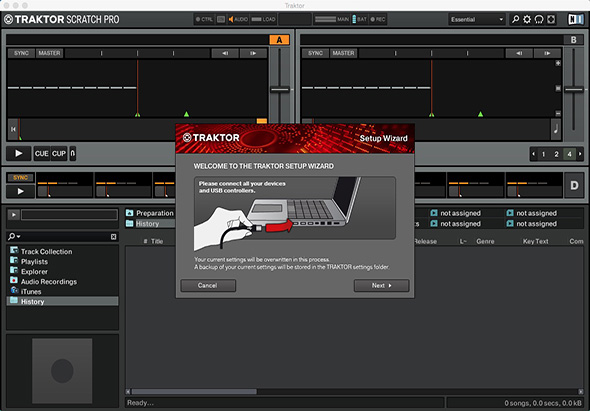Cancel the Traktor Setup Wizard

pyautogui.click(x=208, y=286)
